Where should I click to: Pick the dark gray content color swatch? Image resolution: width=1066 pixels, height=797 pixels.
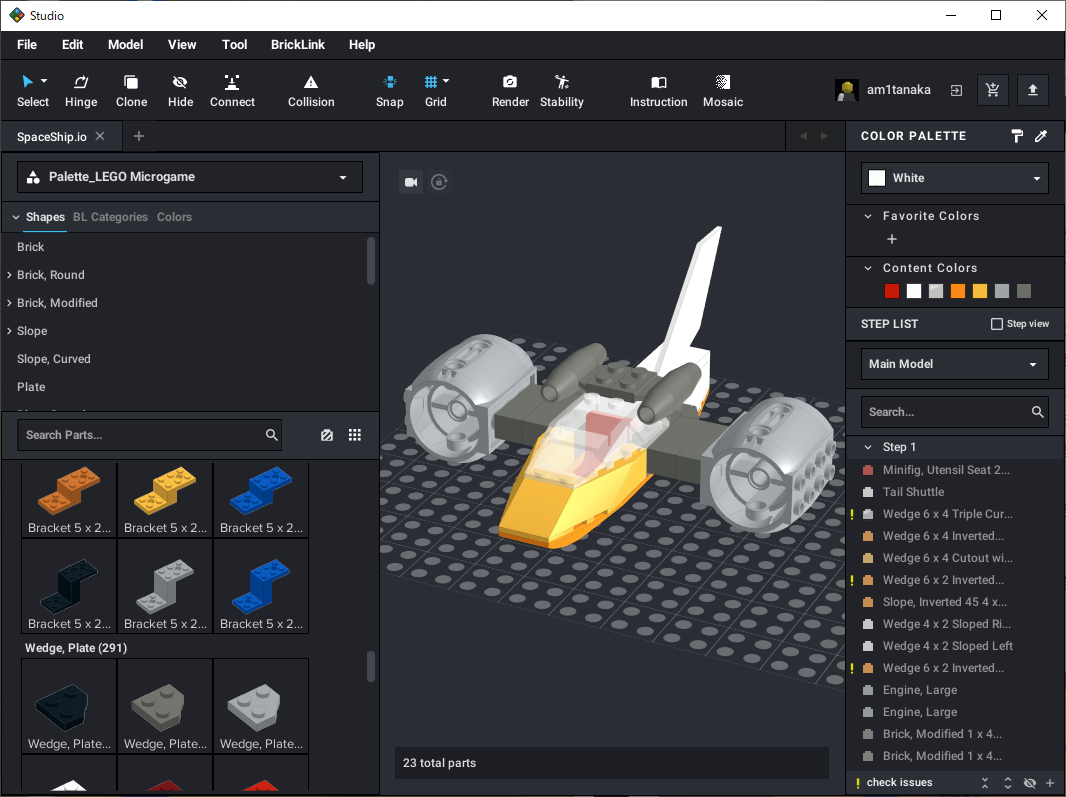point(1023,291)
